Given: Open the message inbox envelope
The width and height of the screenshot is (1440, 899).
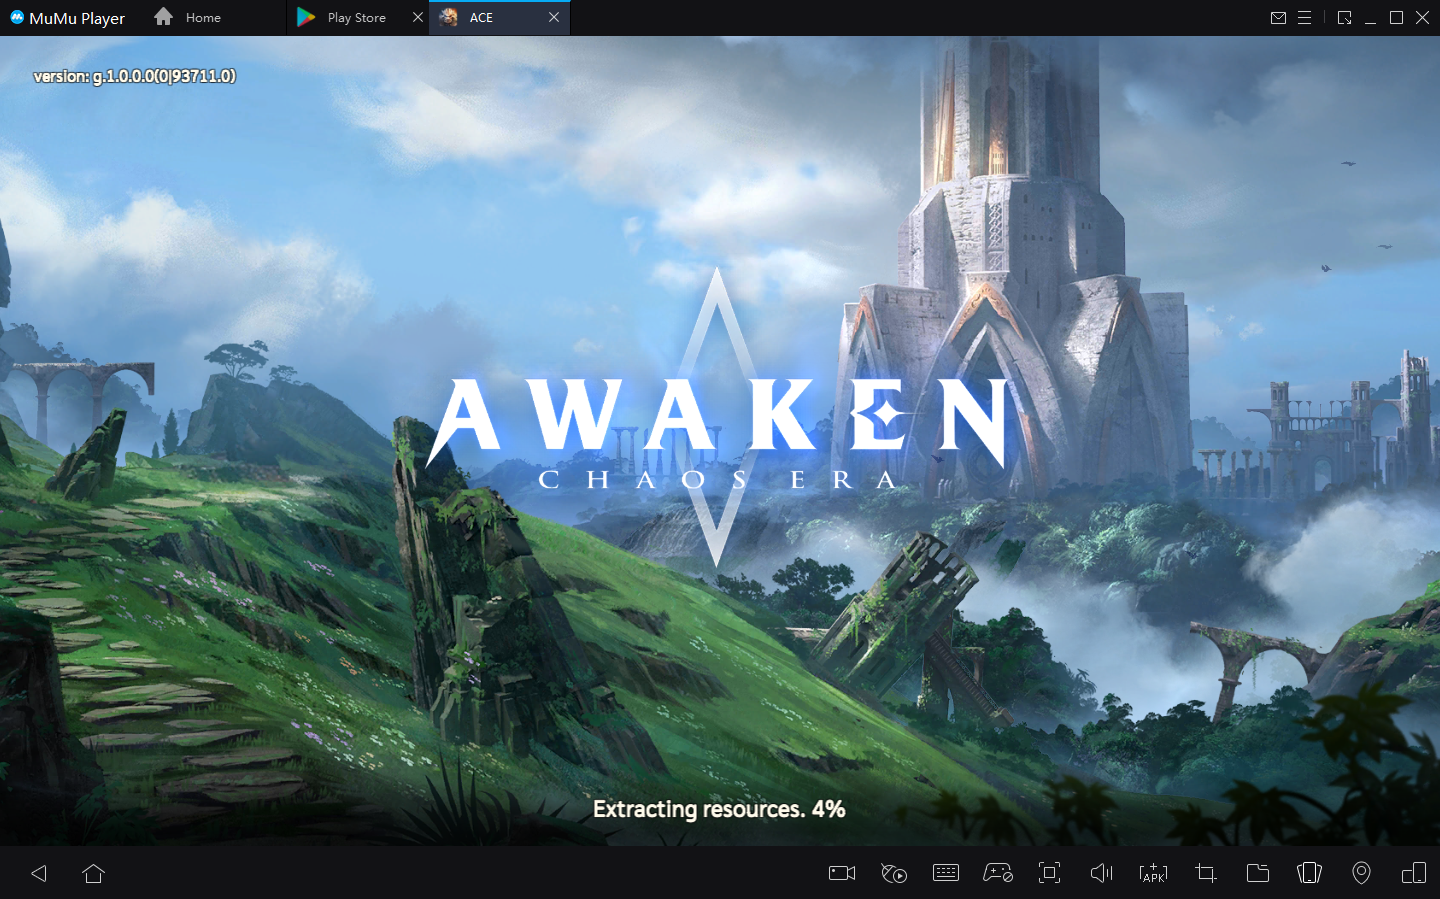Looking at the screenshot, I should [x=1278, y=17].
